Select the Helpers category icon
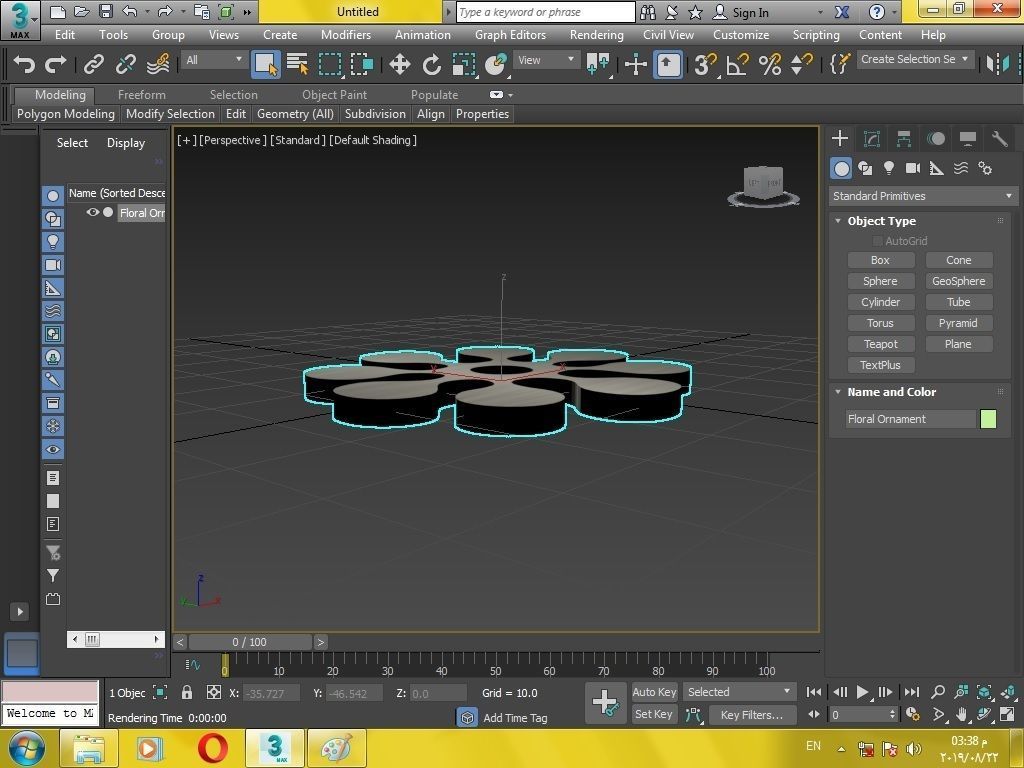The image size is (1024, 768). point(936,168)
